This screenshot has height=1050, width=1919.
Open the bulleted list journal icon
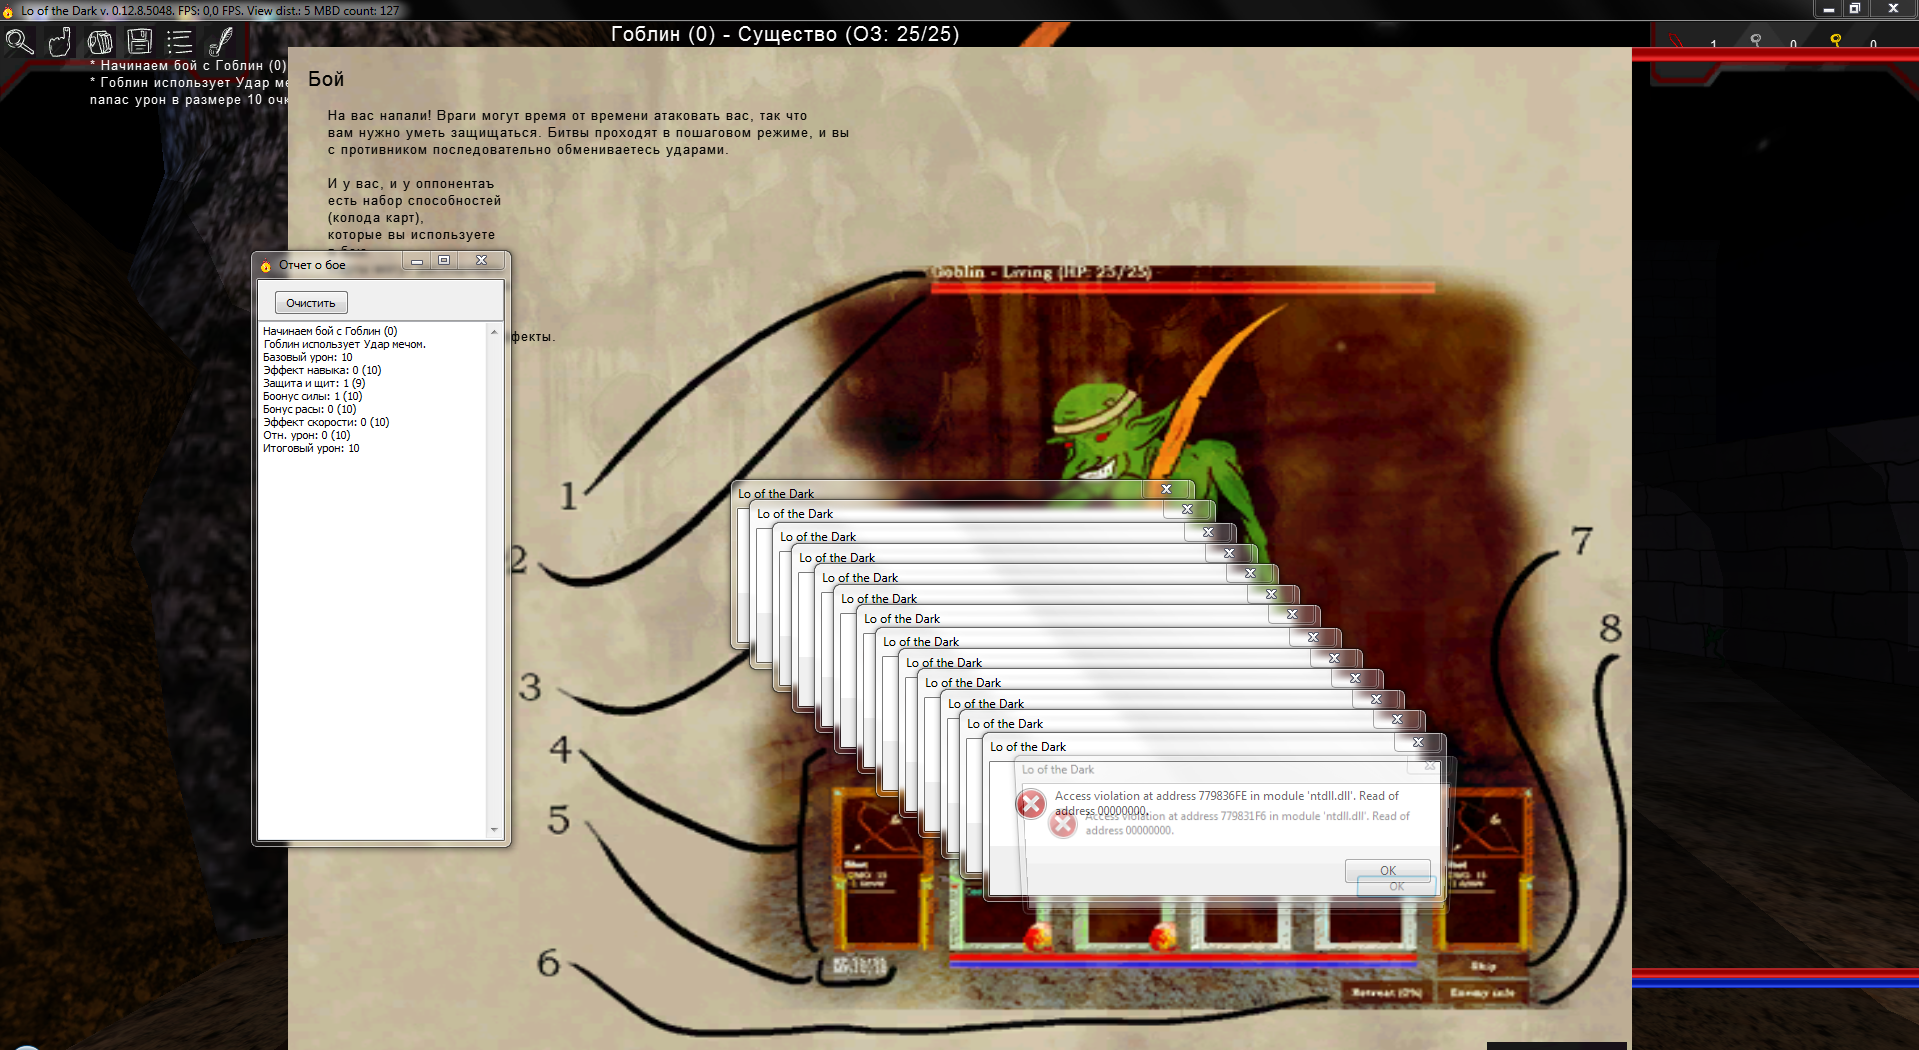tap(179, 42)
